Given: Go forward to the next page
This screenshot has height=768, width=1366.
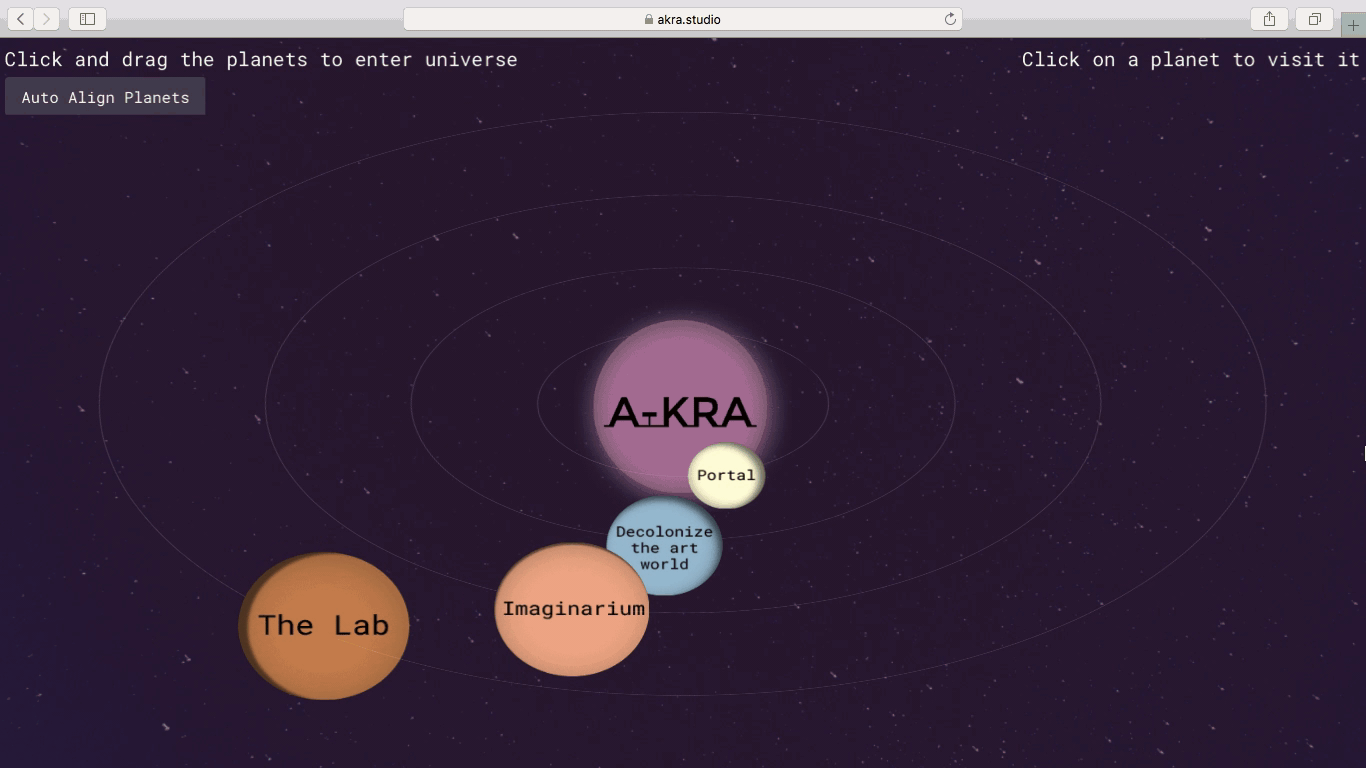Looking at the screenshot, I should point(46,19).
